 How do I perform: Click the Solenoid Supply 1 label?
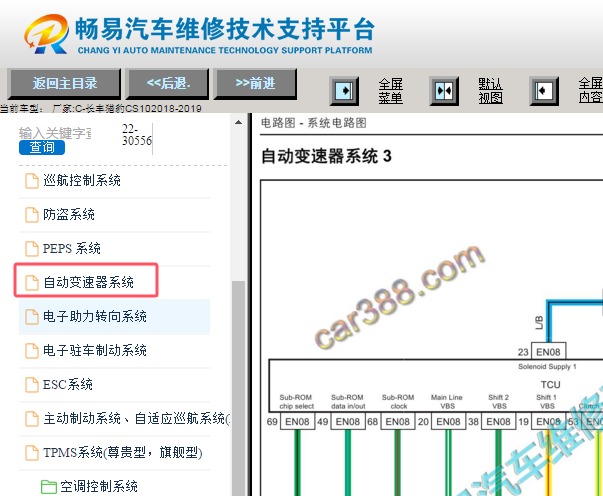pyautogui.click(x=547, y=367)
